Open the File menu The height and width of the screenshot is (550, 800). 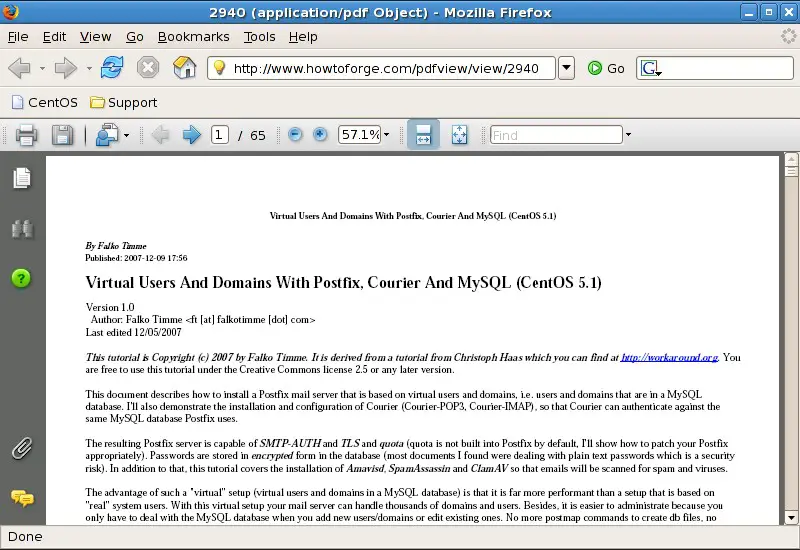[x=18, y=37]
